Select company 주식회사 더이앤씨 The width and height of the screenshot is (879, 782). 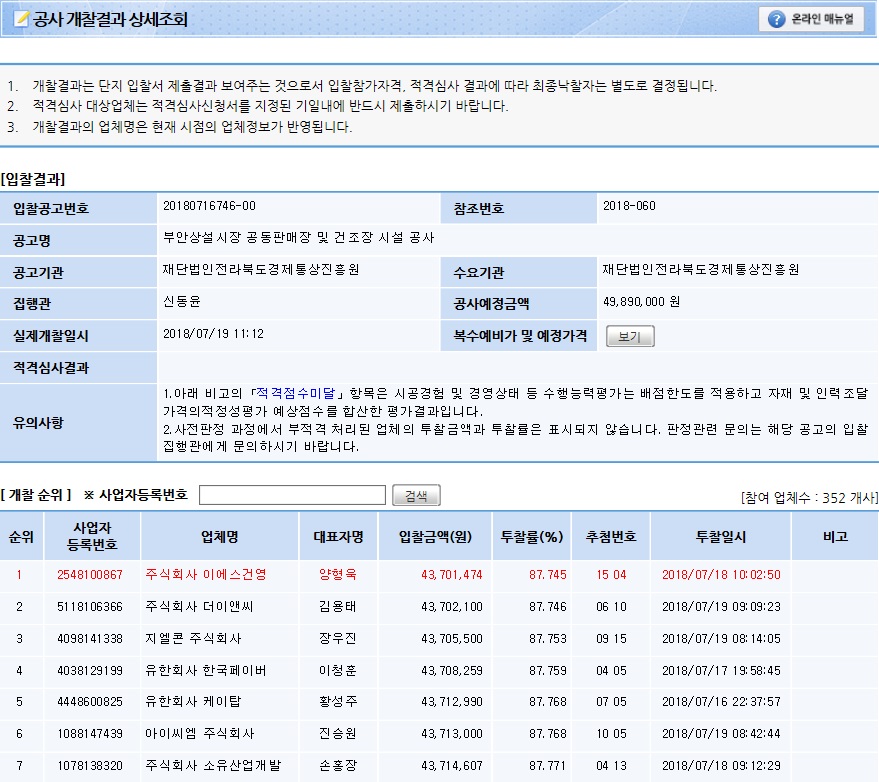[206, 606]
